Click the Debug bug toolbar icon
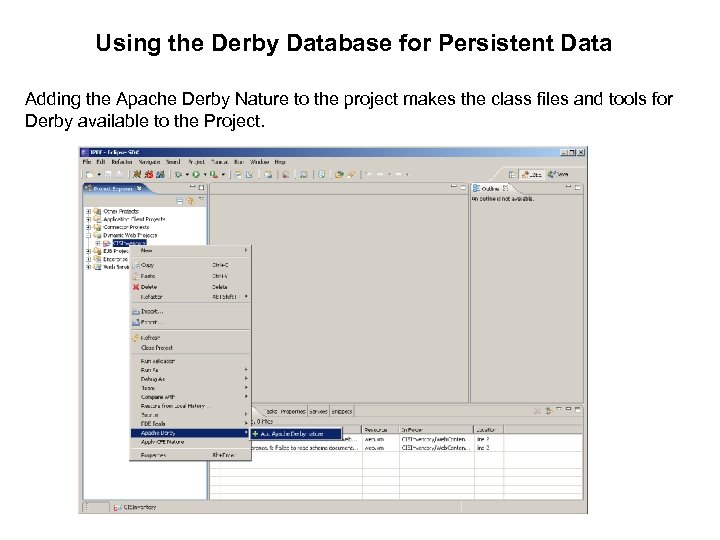 point(179,174)
